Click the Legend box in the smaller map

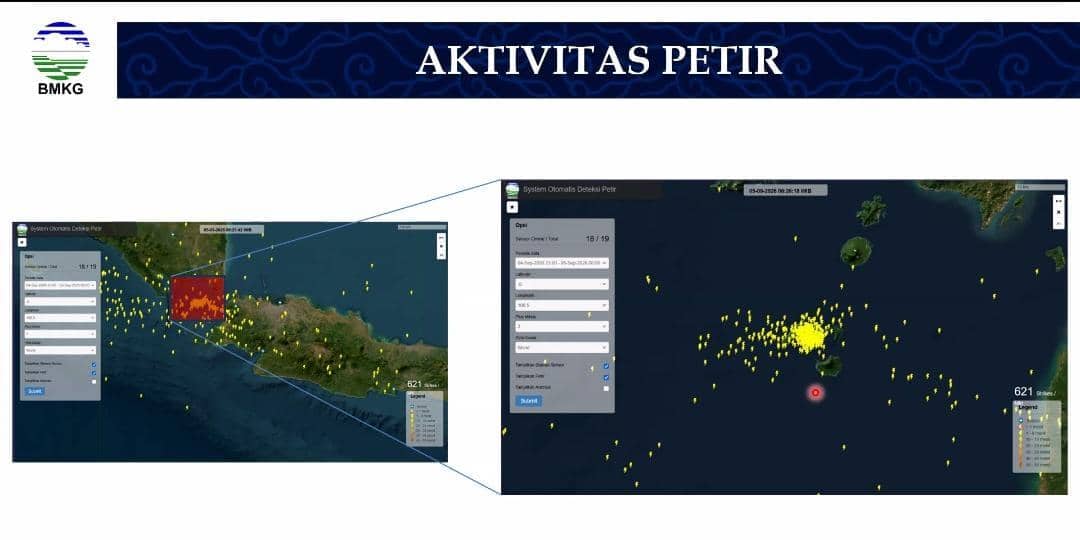[x=425, y=419]
